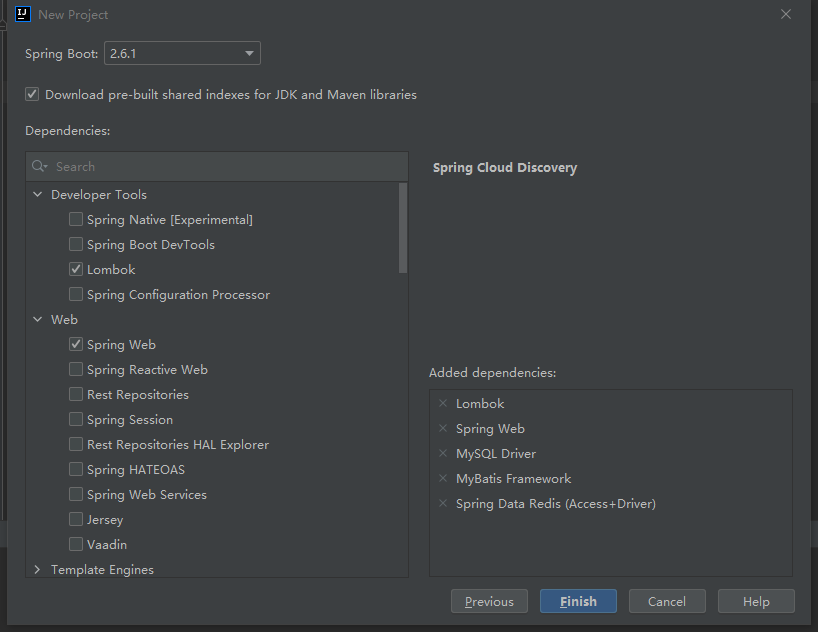Remove Spring Data Redis from added dependencies
The image size is (818, 632).
click(x=443, y=504)
